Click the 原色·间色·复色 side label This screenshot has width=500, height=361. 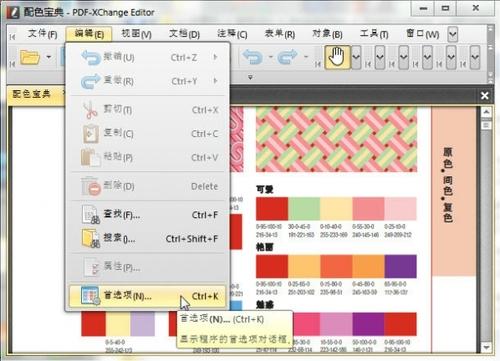(448, 185)
